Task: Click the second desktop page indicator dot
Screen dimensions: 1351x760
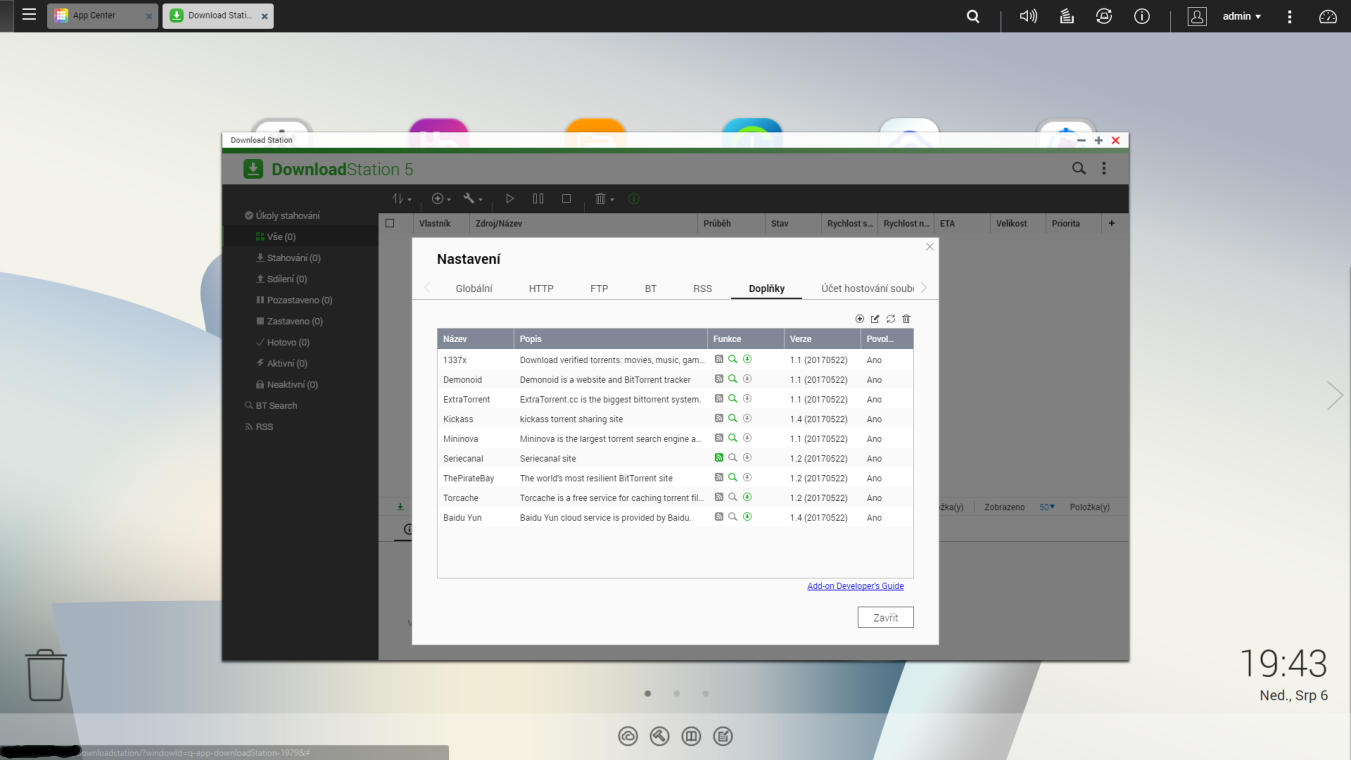Action: click(x=677, y=693)
